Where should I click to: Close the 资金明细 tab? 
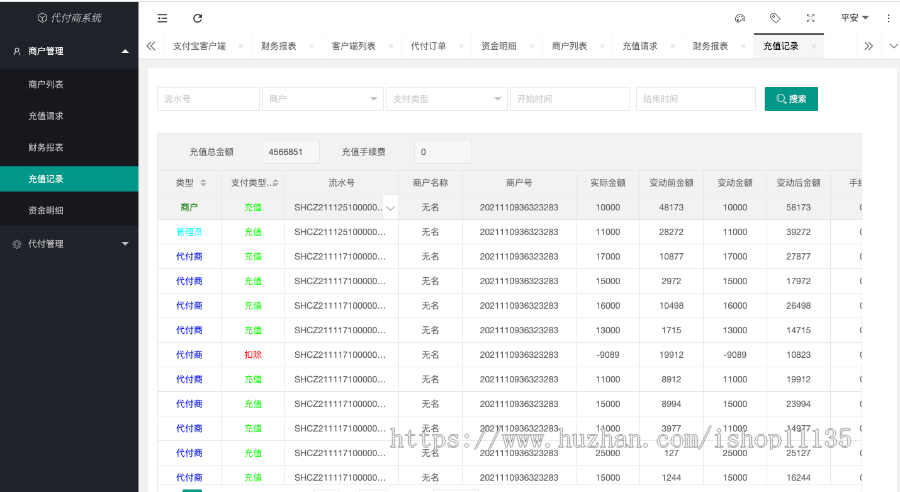(x=532, y=47)
